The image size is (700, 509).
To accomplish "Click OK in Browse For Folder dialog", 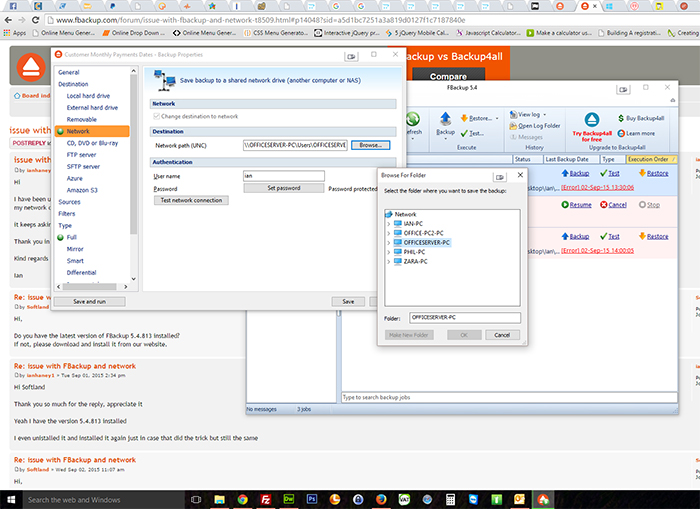I will (464, 335).
